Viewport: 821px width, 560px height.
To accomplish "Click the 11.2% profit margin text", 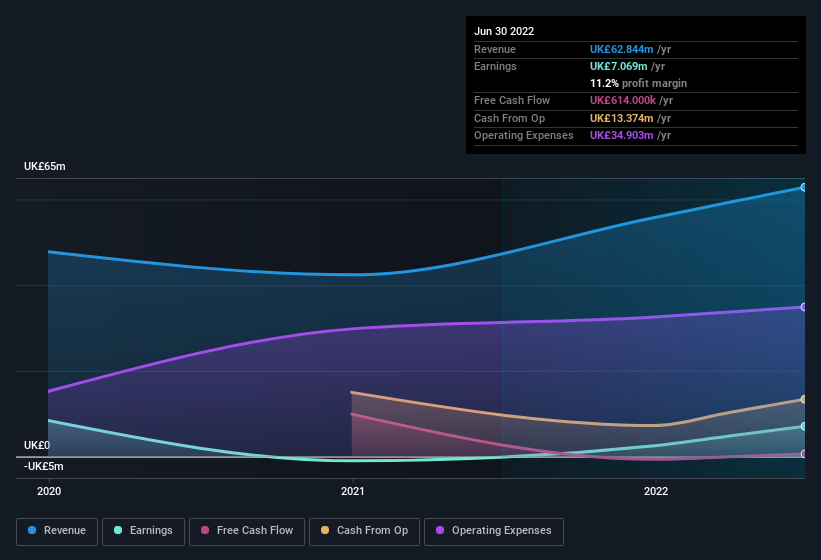I will (638, 83).
